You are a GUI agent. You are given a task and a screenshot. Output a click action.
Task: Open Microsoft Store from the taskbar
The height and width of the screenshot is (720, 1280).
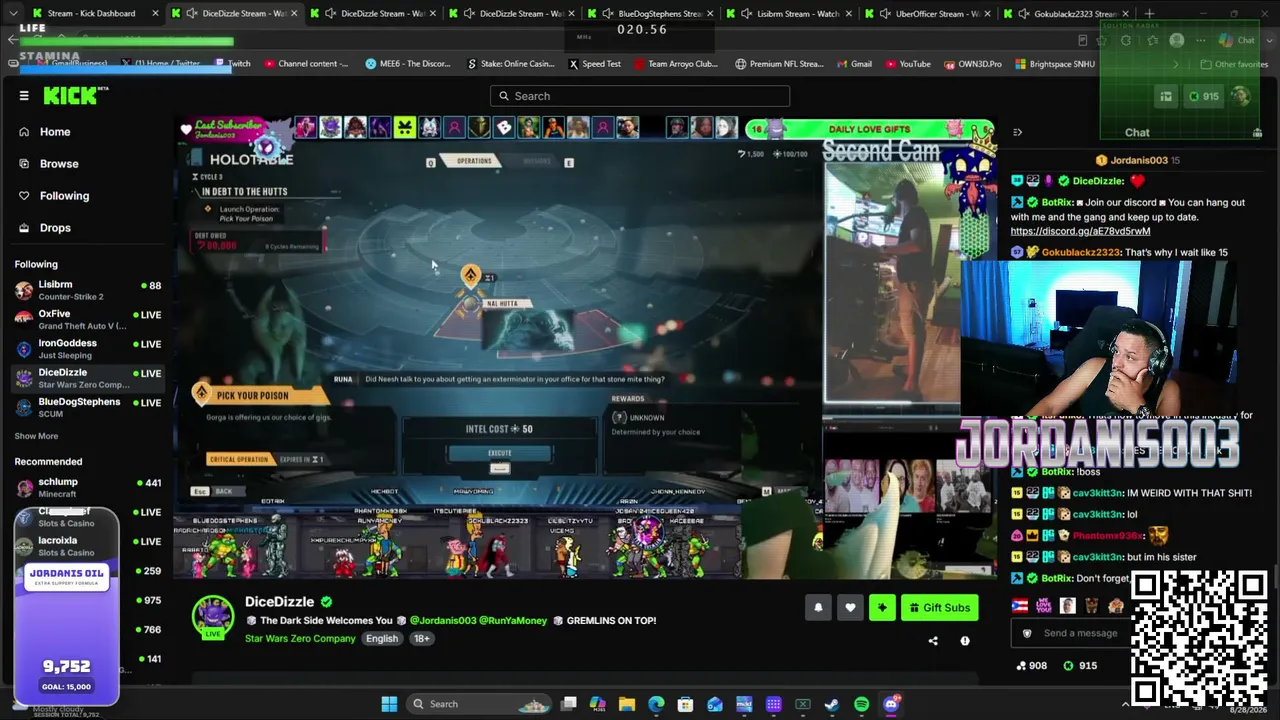685,704
